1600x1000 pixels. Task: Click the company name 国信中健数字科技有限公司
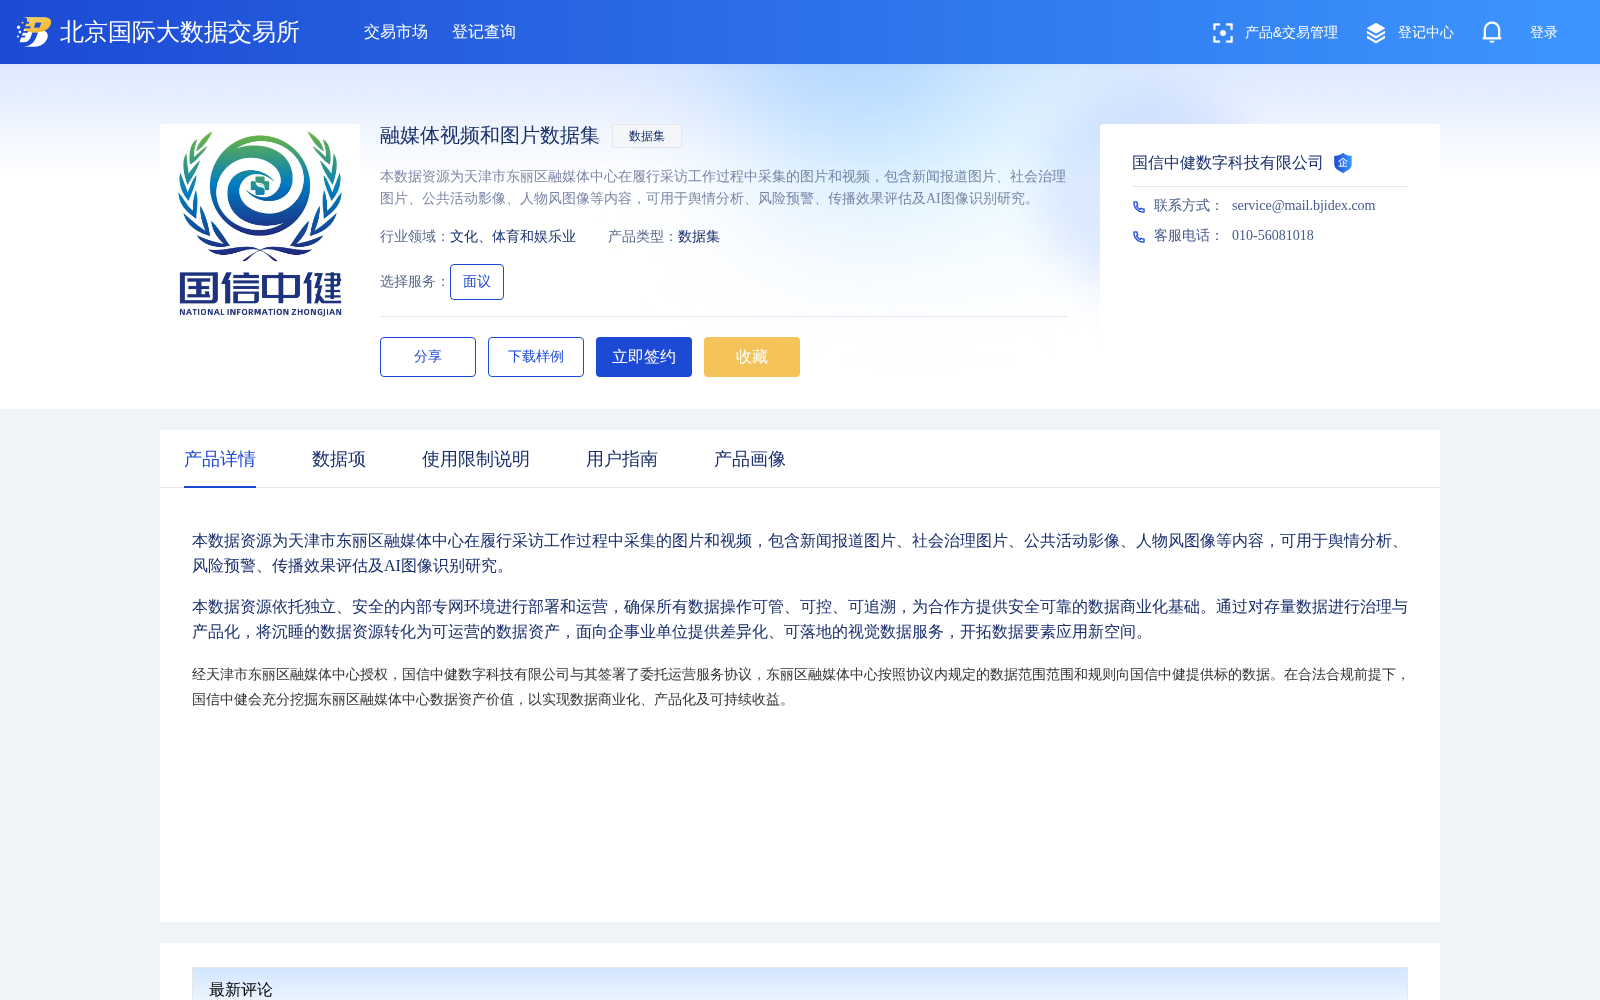(x=1228, y=163)
